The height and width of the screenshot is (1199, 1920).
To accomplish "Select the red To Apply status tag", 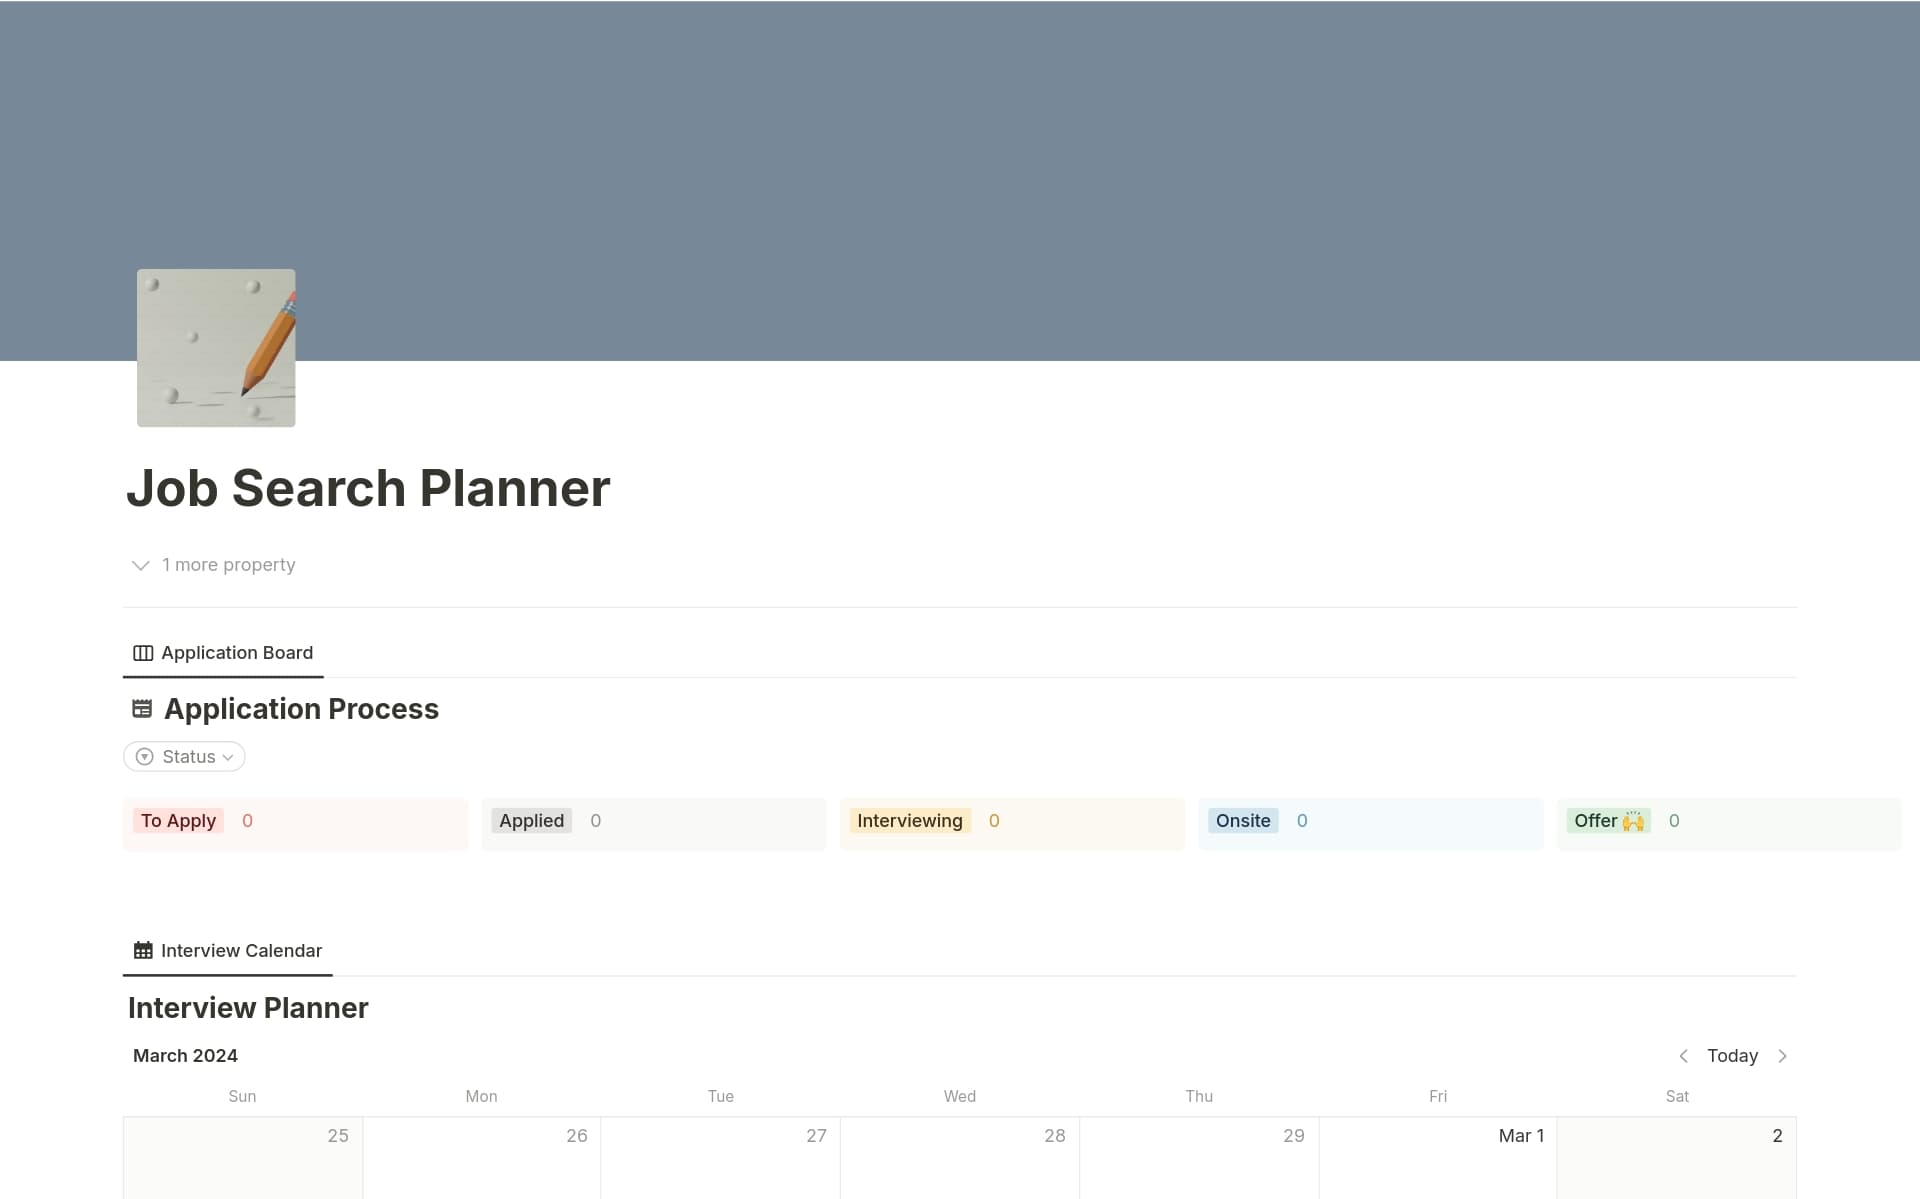I will pyautogui.click(x=178, y=821).
